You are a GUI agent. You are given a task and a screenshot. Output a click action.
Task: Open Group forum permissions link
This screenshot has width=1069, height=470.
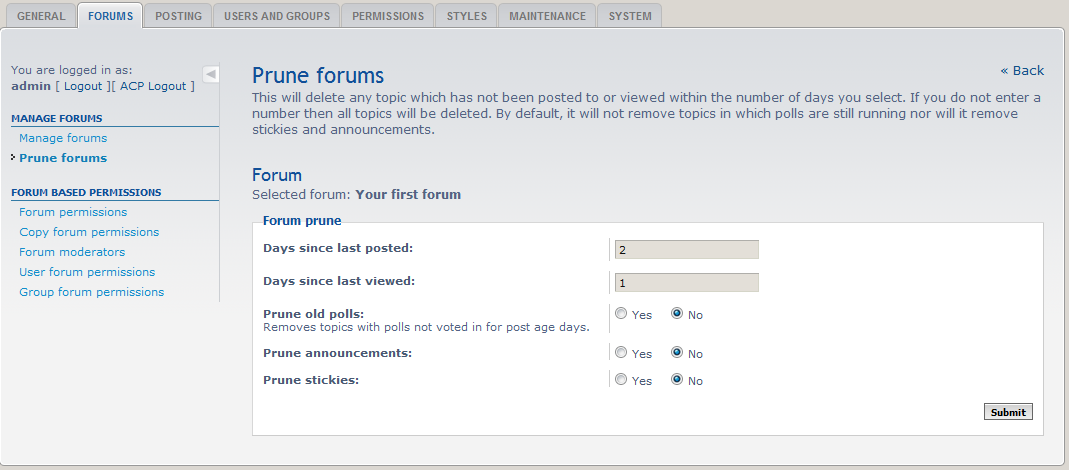(x=91, y=292)
